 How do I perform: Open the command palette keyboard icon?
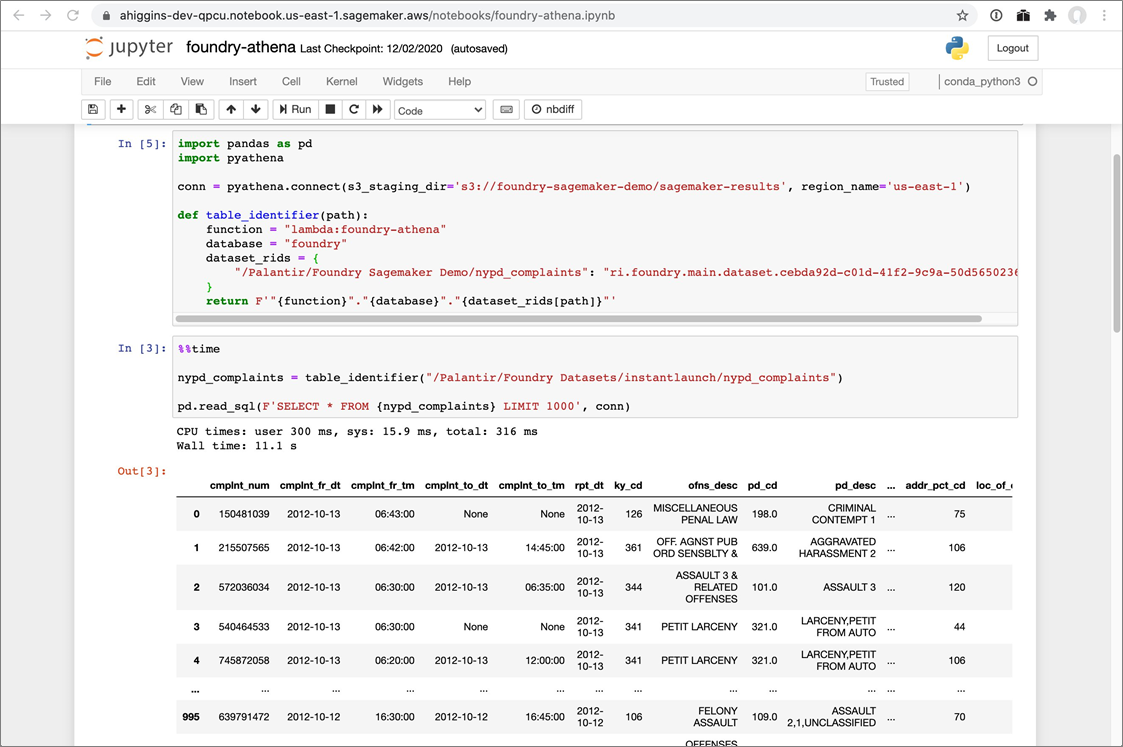pyautogui.click(x=506, y=110)
